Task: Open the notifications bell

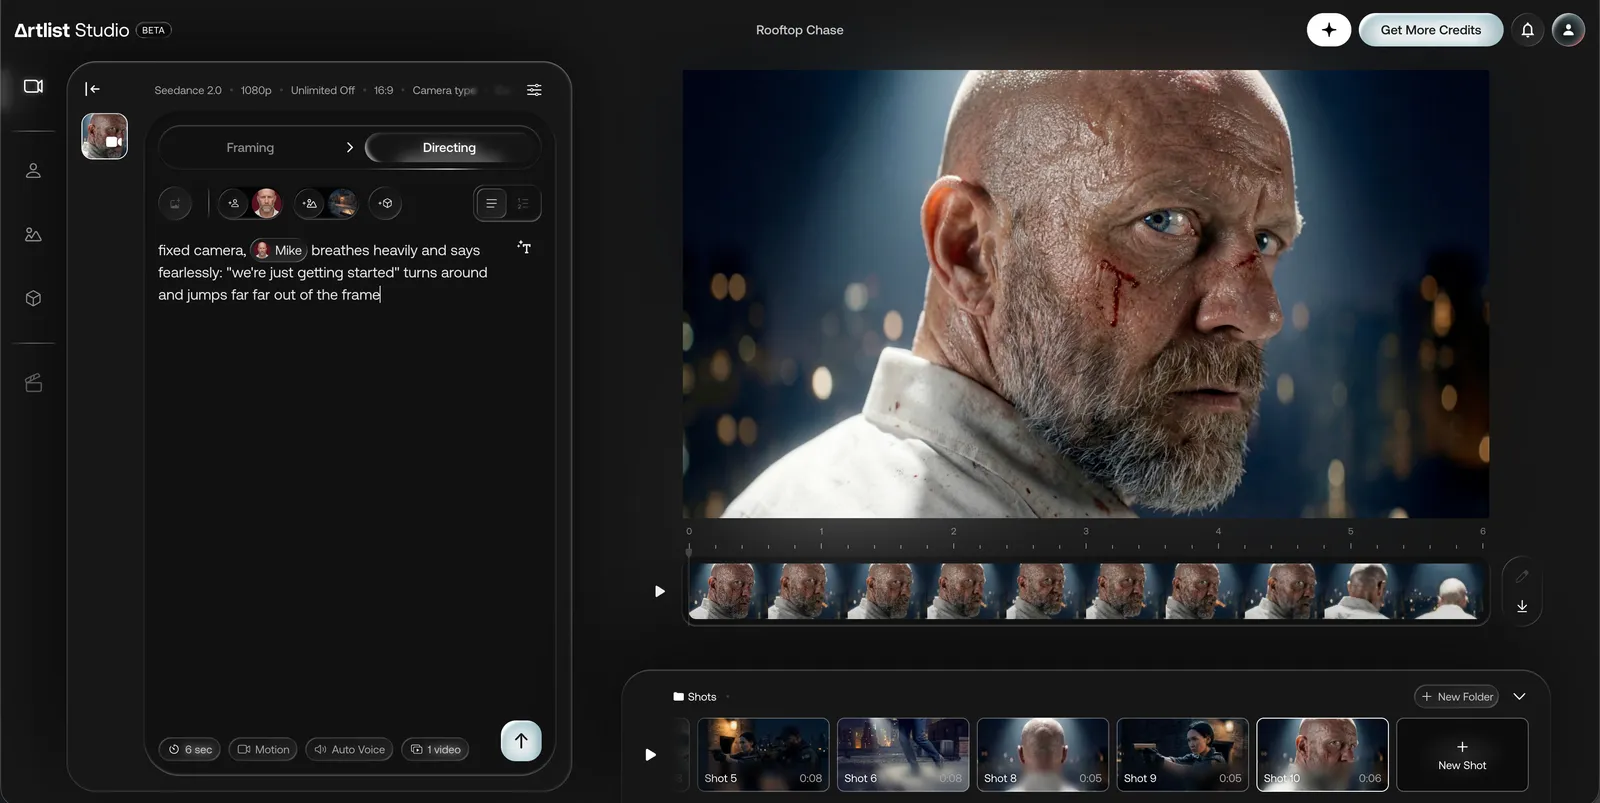Action: [x=1527, y=30]
